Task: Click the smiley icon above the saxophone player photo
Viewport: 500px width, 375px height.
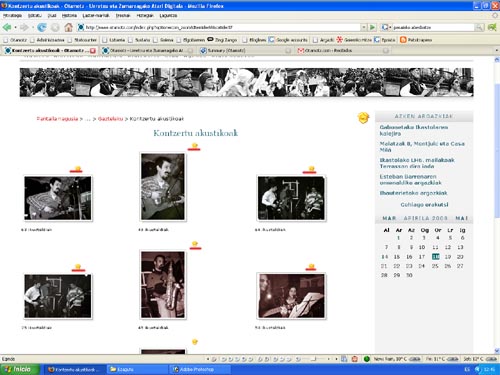Action: pyautogui.click(x=195, y=244)
